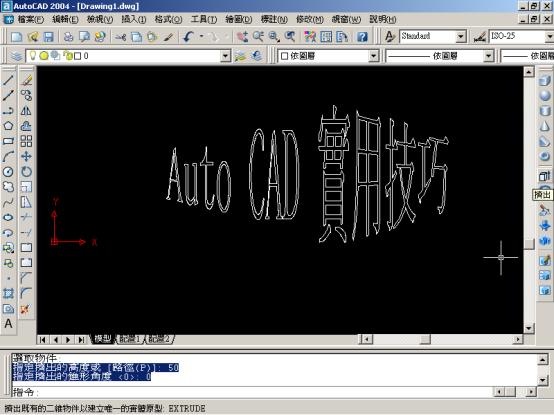Switch to the 配置2 layout tab
Image resolution: width=554 pixels, height=415 pixels.
pos(159,339)
